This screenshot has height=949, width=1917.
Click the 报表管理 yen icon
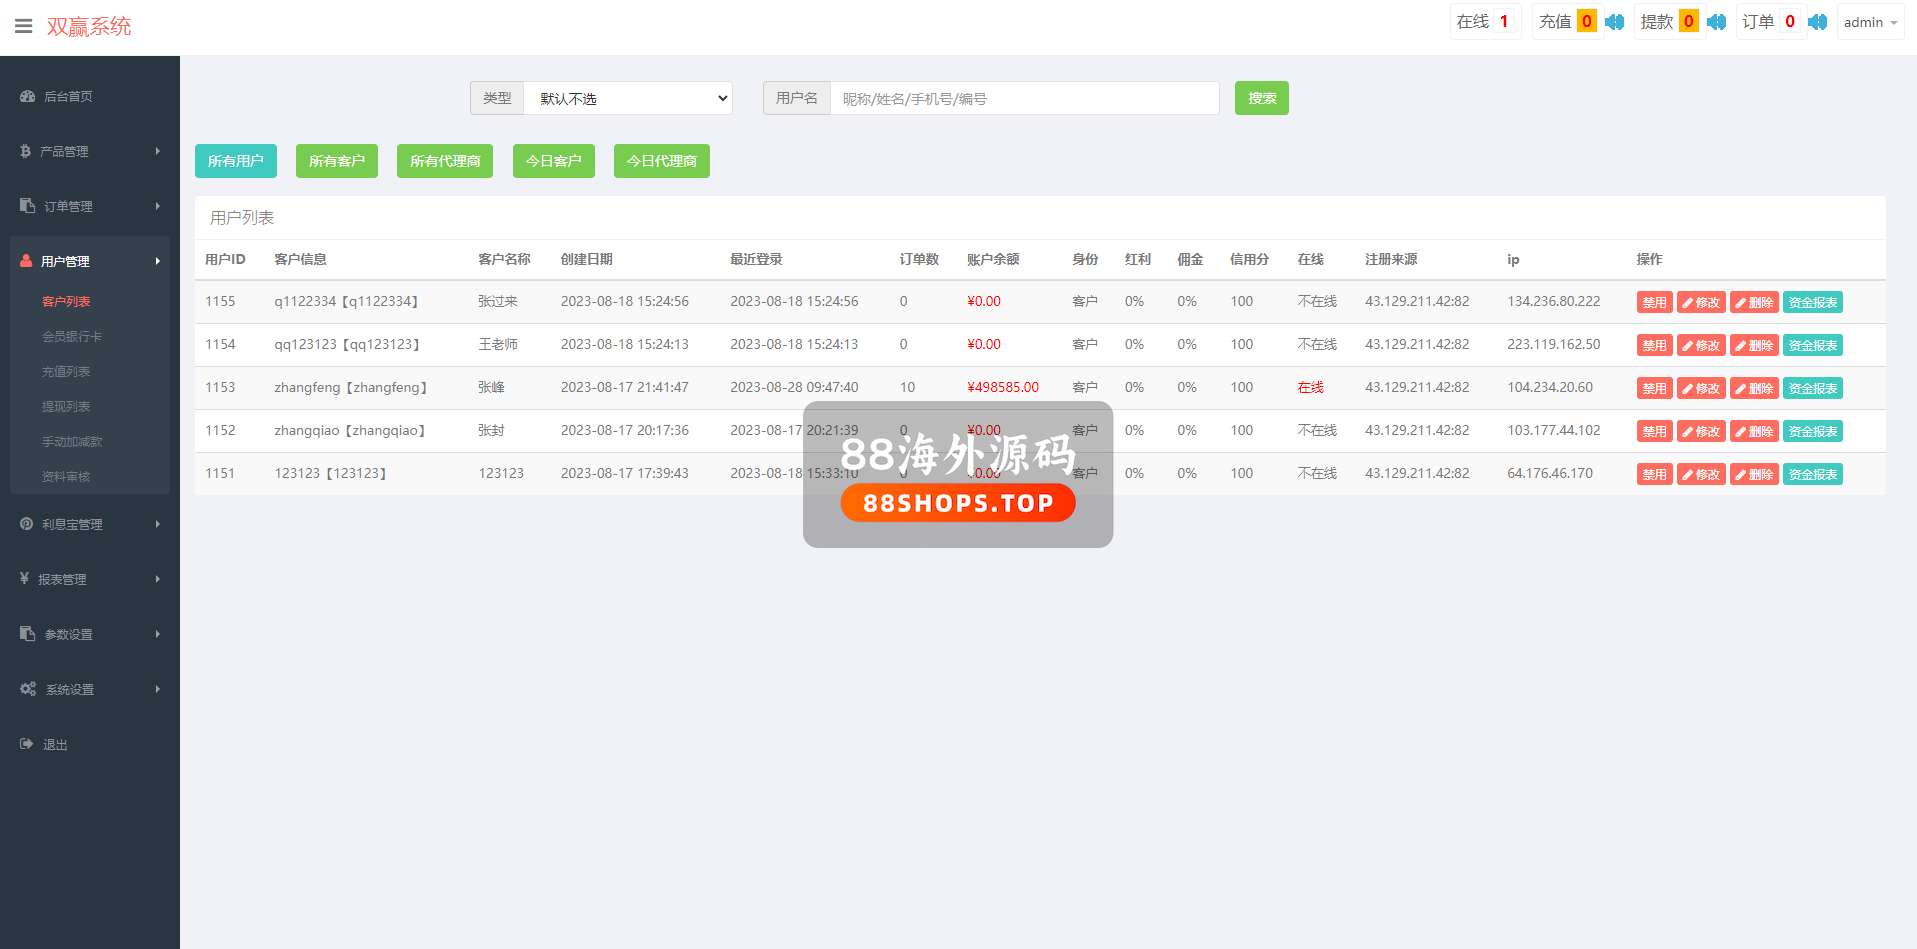[x=24, y=579]
